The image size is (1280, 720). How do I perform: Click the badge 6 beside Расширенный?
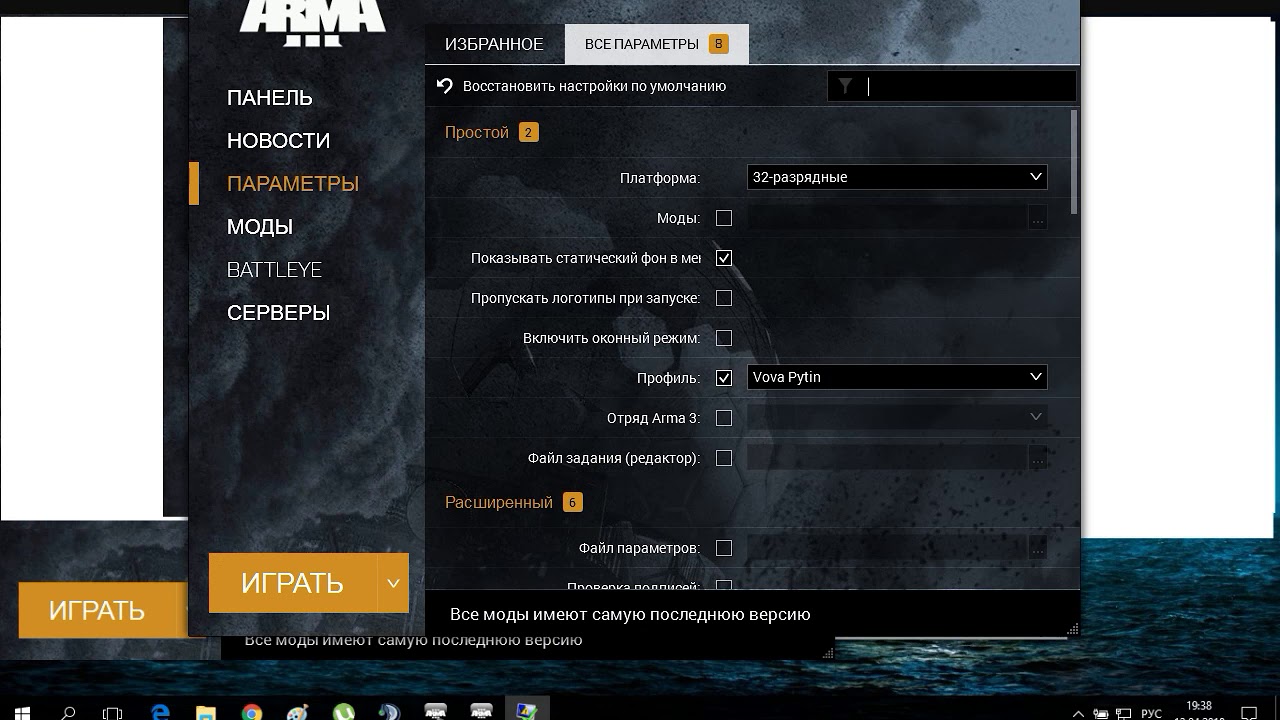tap(572, 502)
